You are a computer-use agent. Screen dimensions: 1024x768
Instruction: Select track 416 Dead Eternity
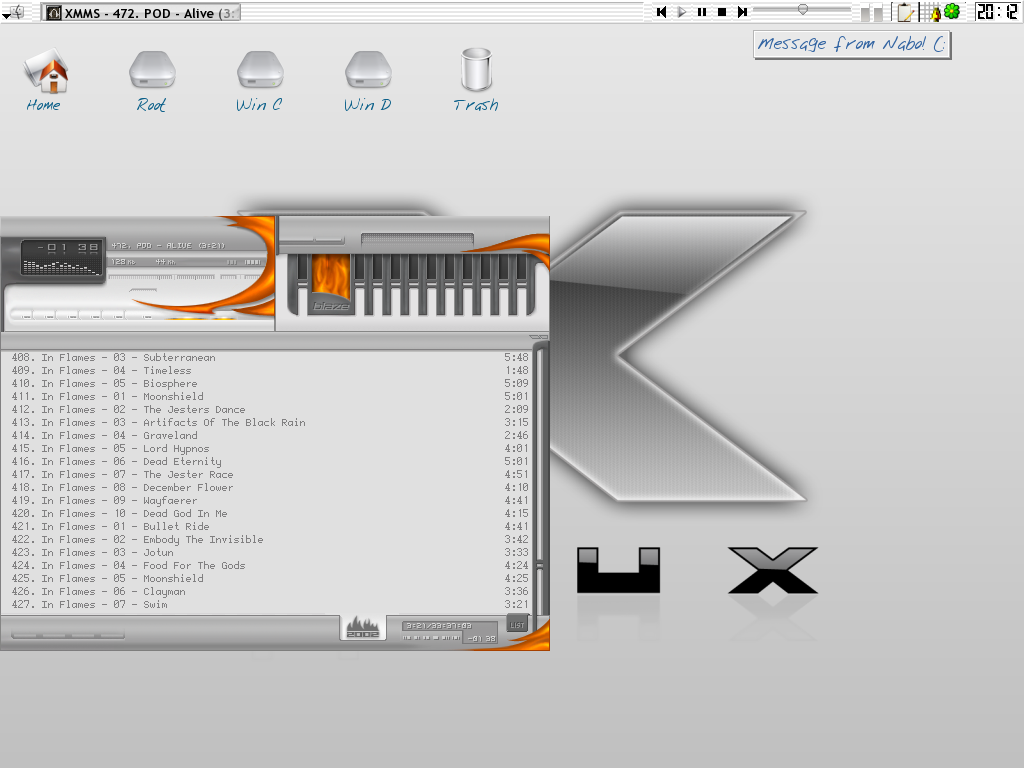tap(270, 462)
